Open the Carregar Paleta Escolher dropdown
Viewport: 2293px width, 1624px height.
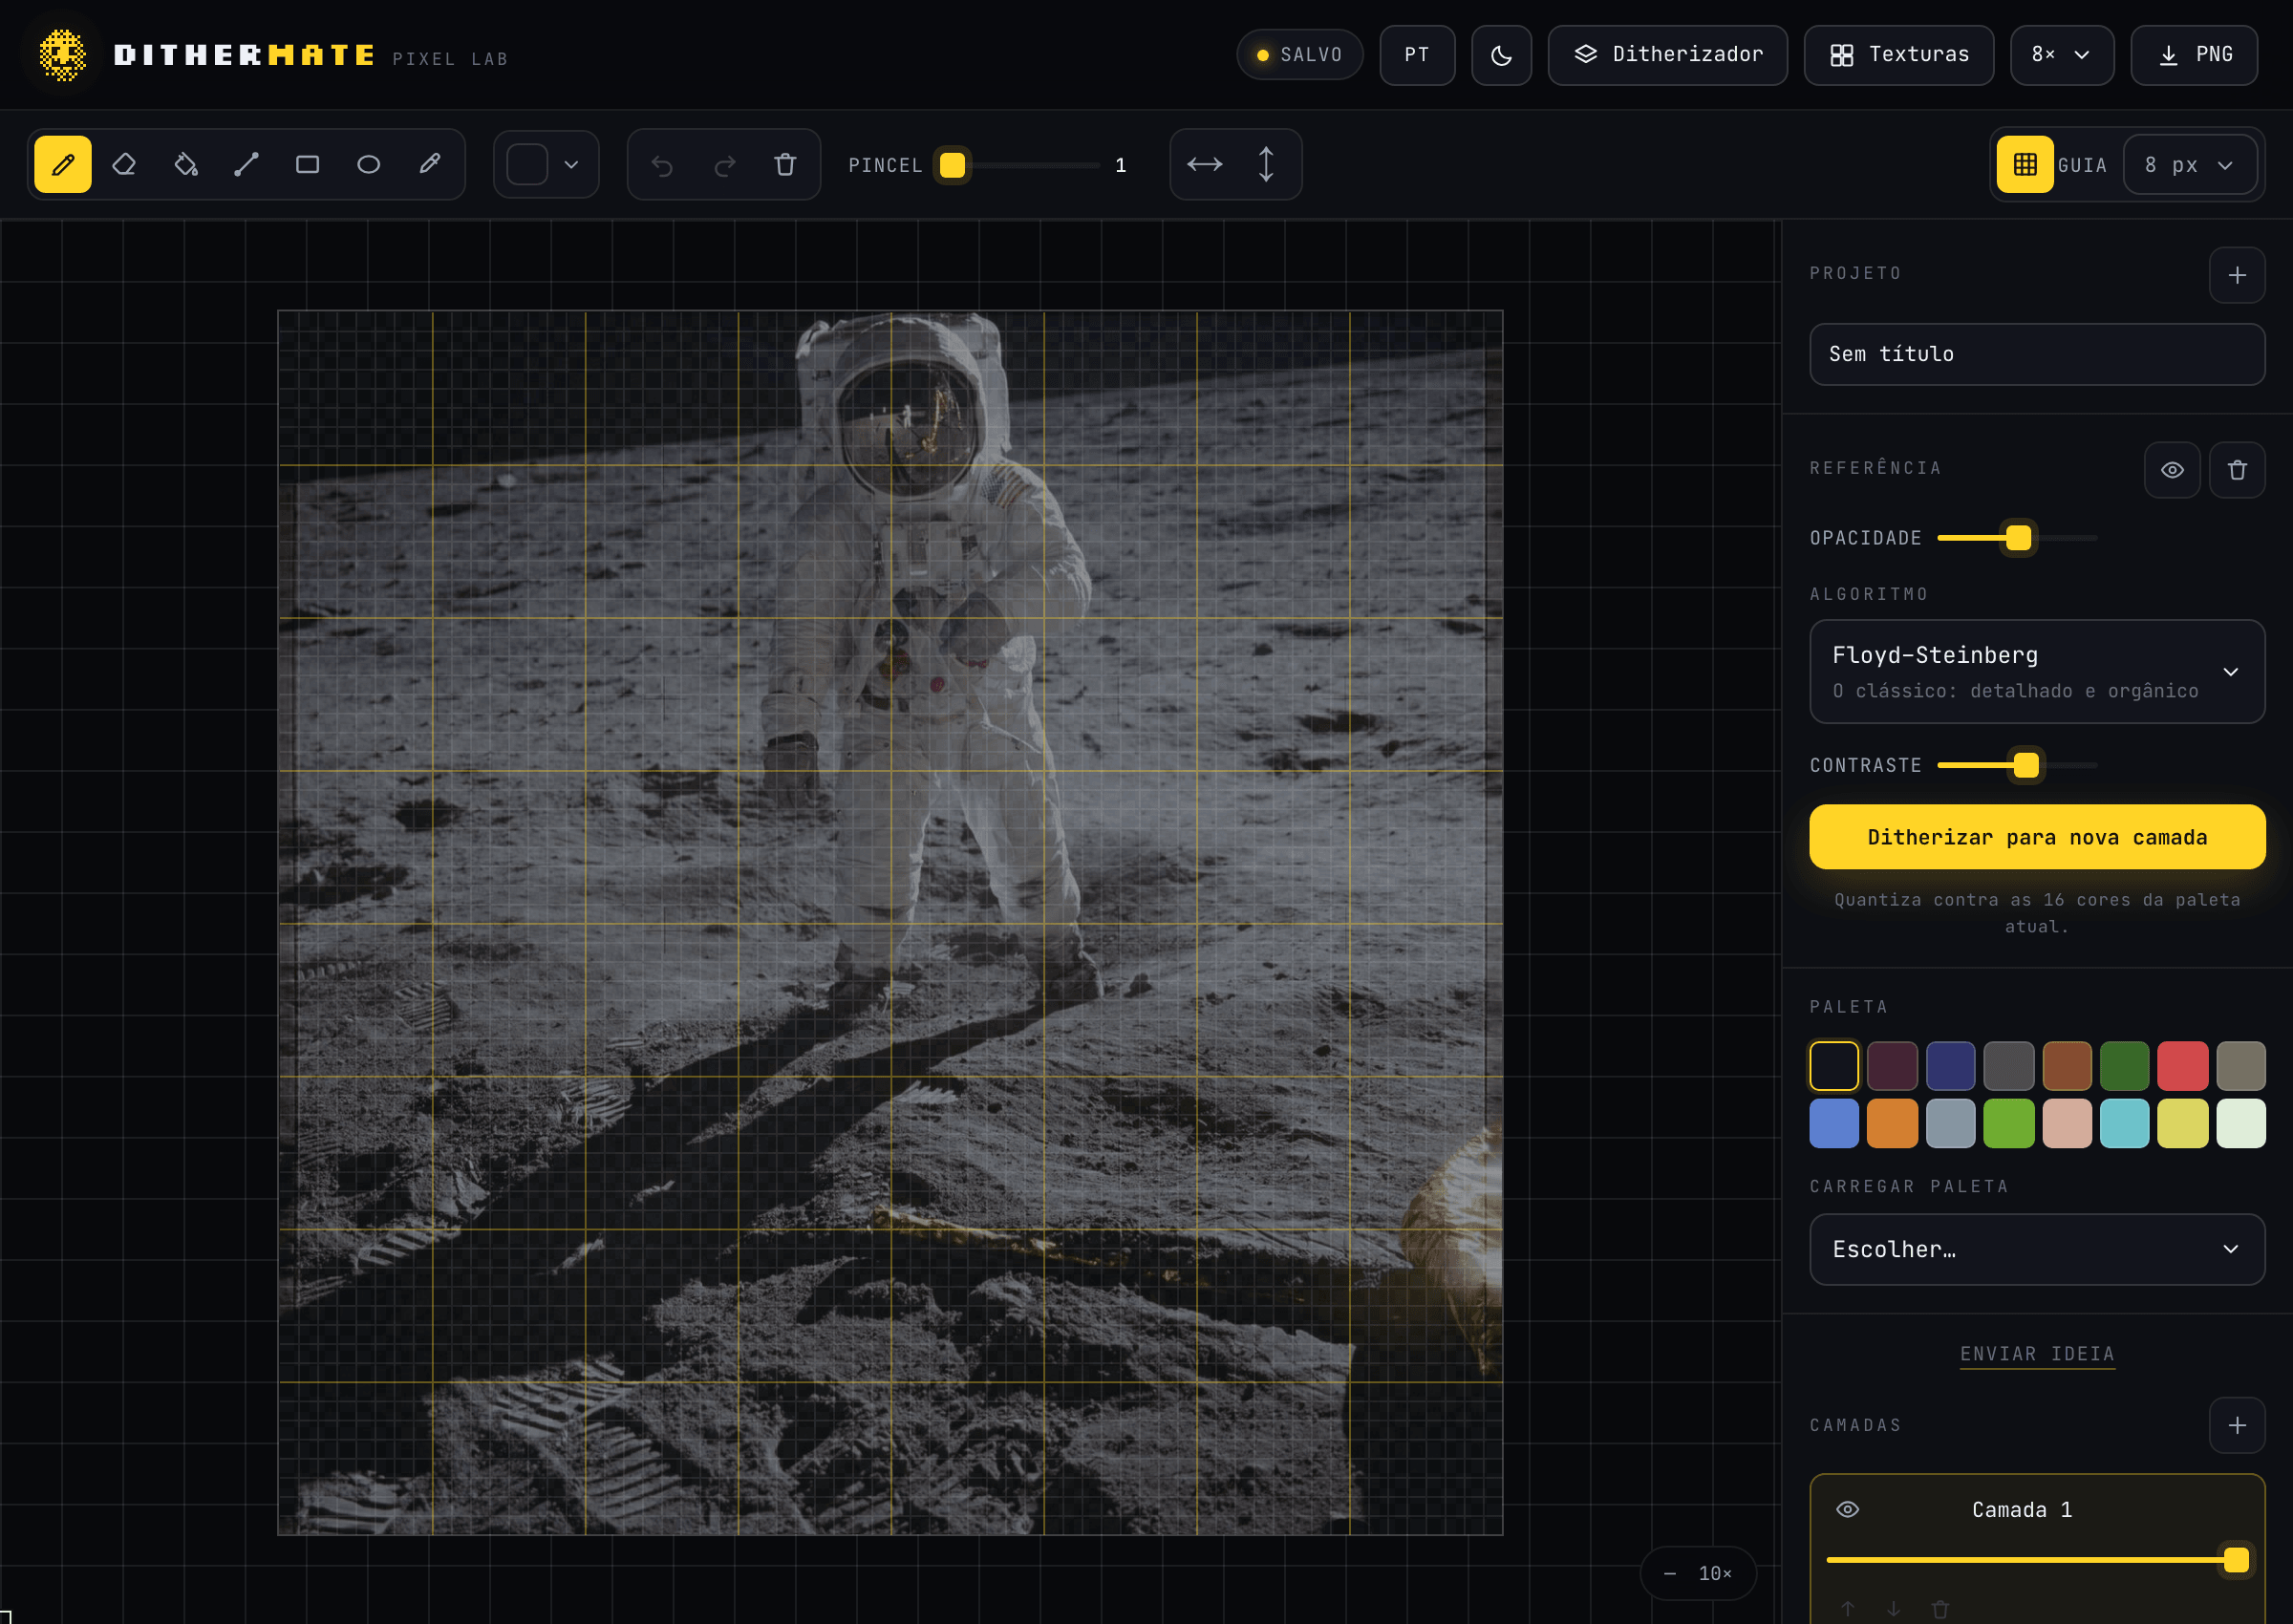click(x=2037, y=1249)
